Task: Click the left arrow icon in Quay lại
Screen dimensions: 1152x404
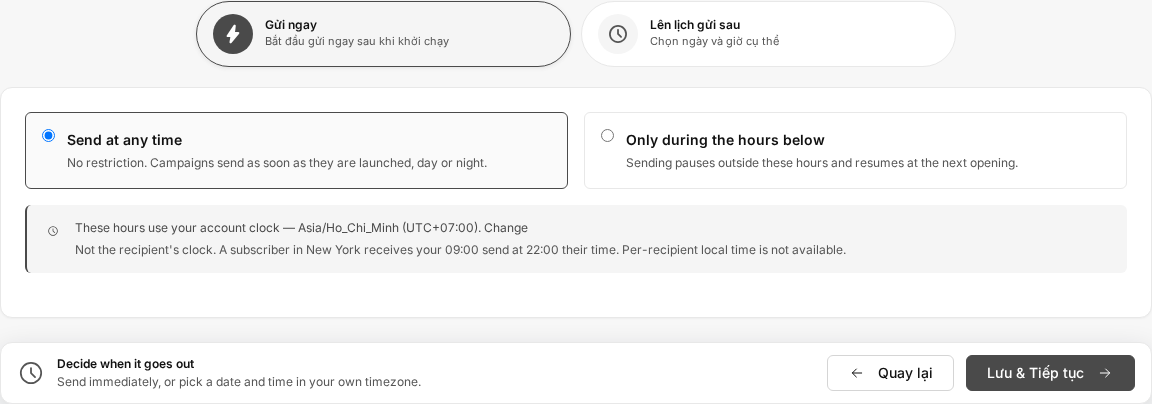Action: click(857, 373)
